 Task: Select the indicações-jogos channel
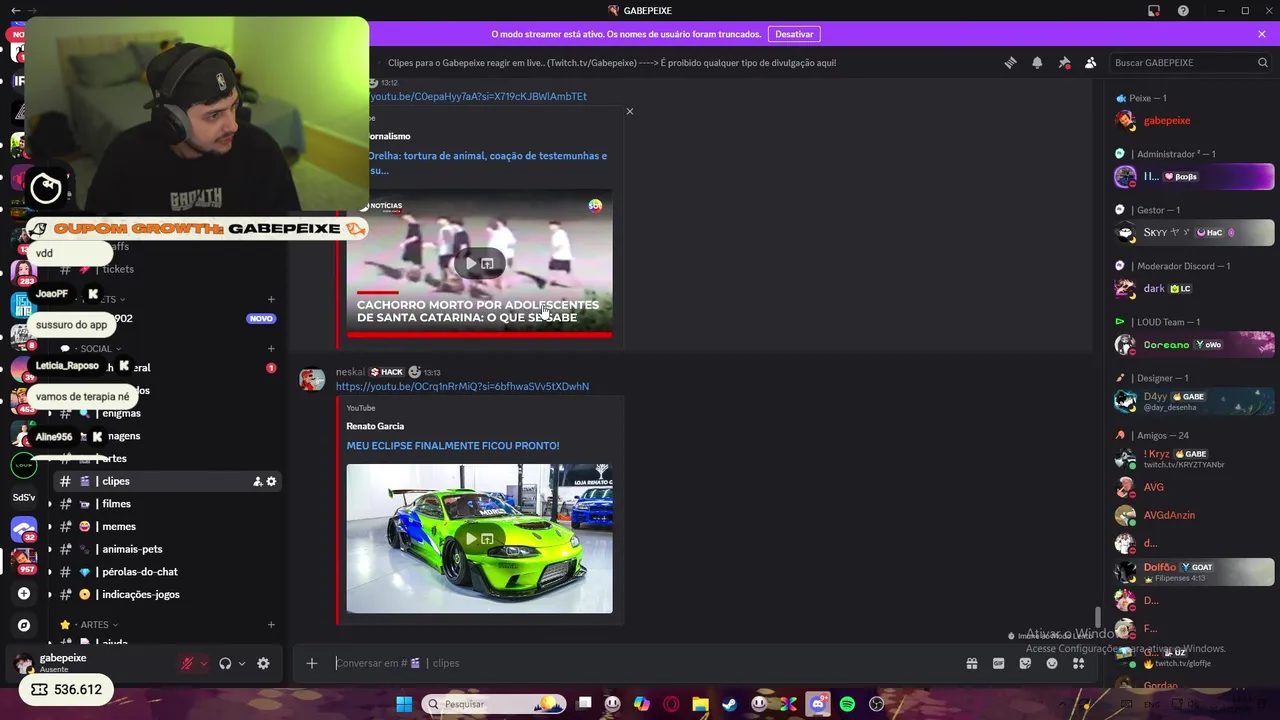click(166, 594)
